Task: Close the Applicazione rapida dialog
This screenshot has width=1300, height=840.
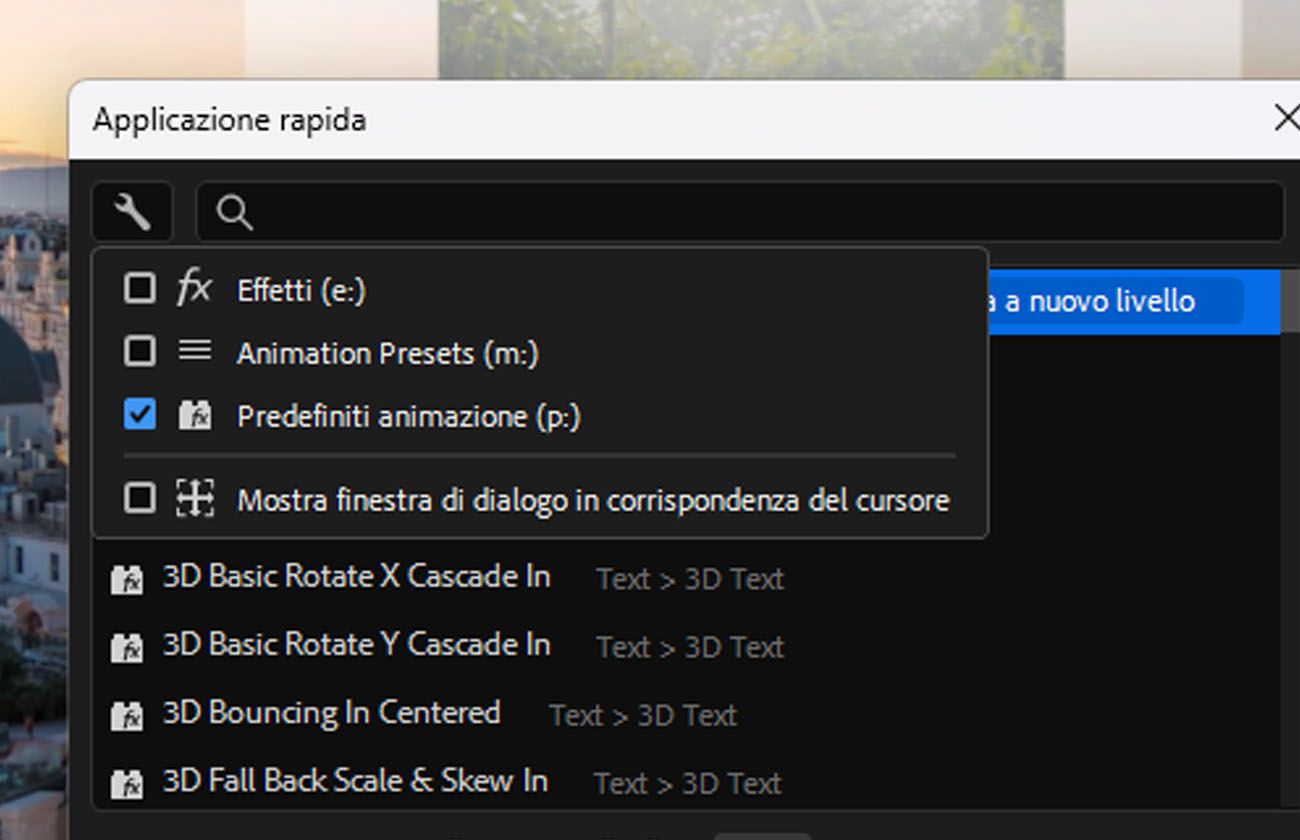Action: 1286,119
